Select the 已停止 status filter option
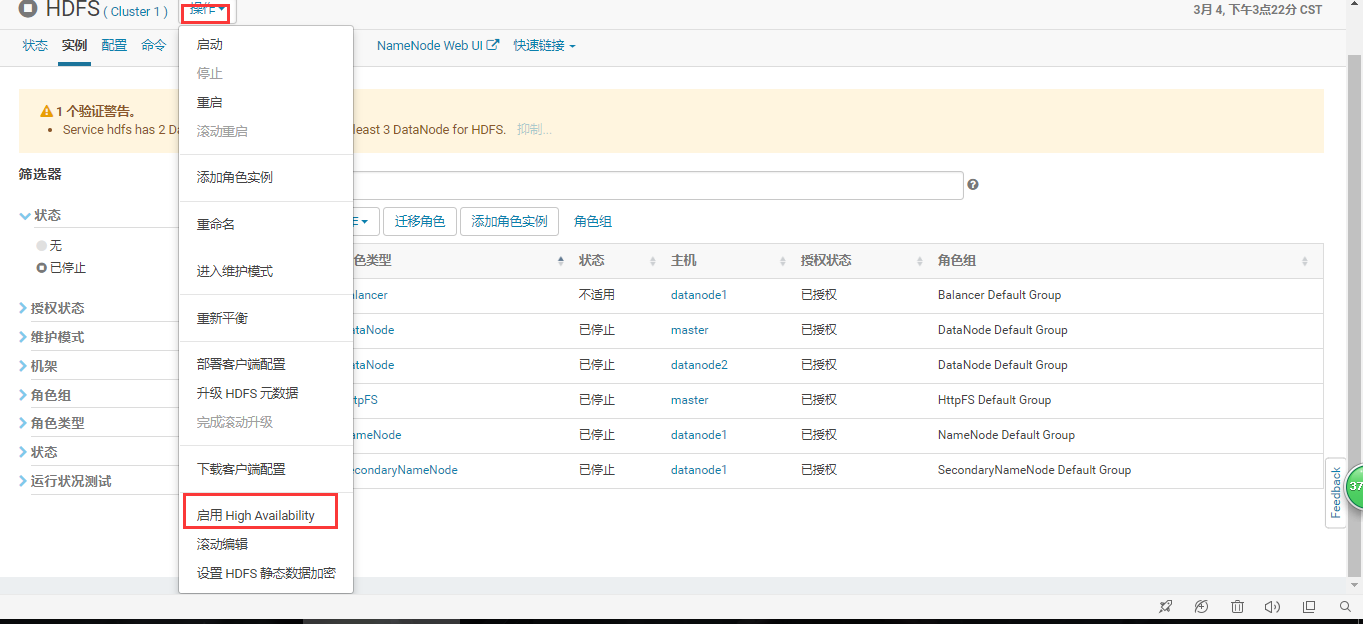 (x=62, y=268)
